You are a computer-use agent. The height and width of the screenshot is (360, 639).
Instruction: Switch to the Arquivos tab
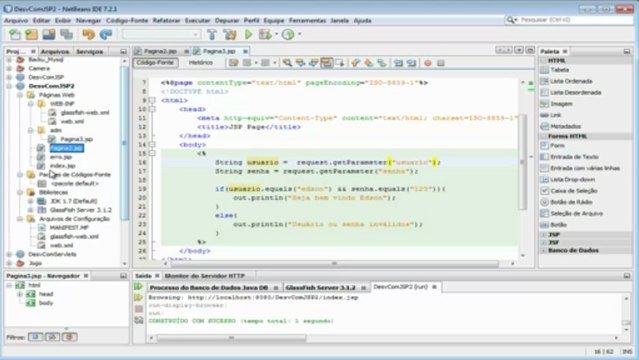[x=55, y=52]
